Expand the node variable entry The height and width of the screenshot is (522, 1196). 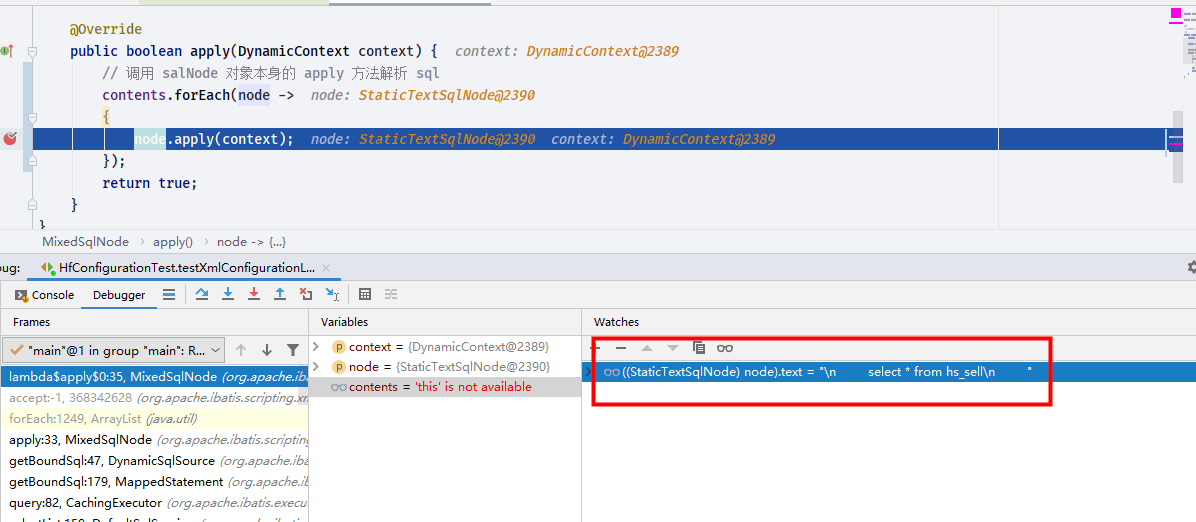(x=316, y=366)
